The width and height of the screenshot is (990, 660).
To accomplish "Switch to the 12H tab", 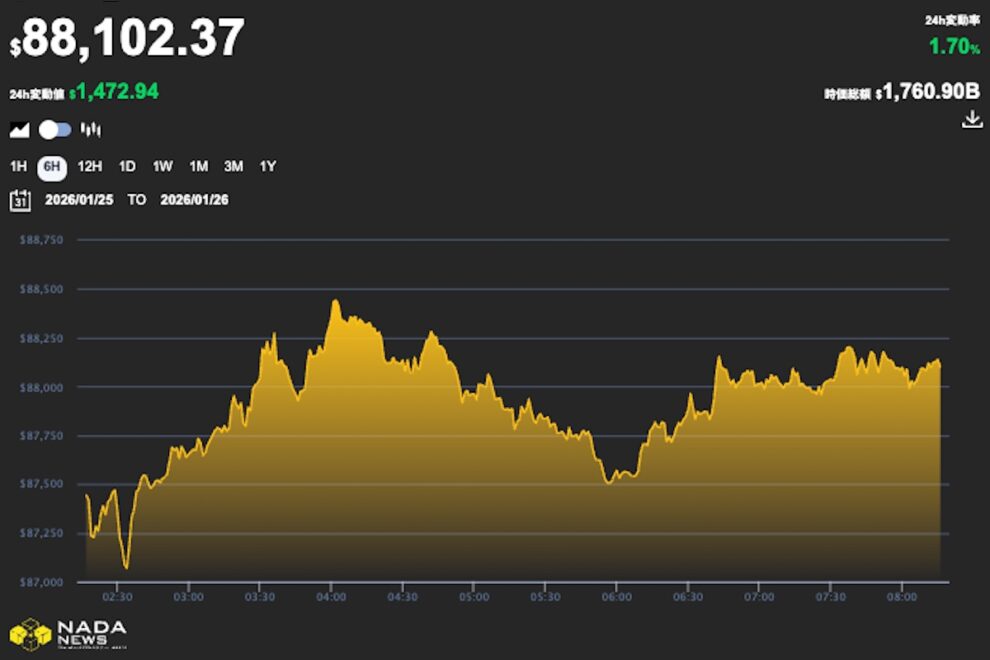I will point(90,167).
